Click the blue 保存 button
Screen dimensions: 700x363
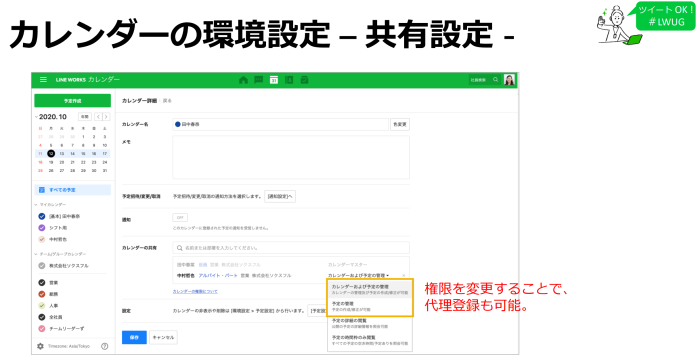tap(134, 337)
